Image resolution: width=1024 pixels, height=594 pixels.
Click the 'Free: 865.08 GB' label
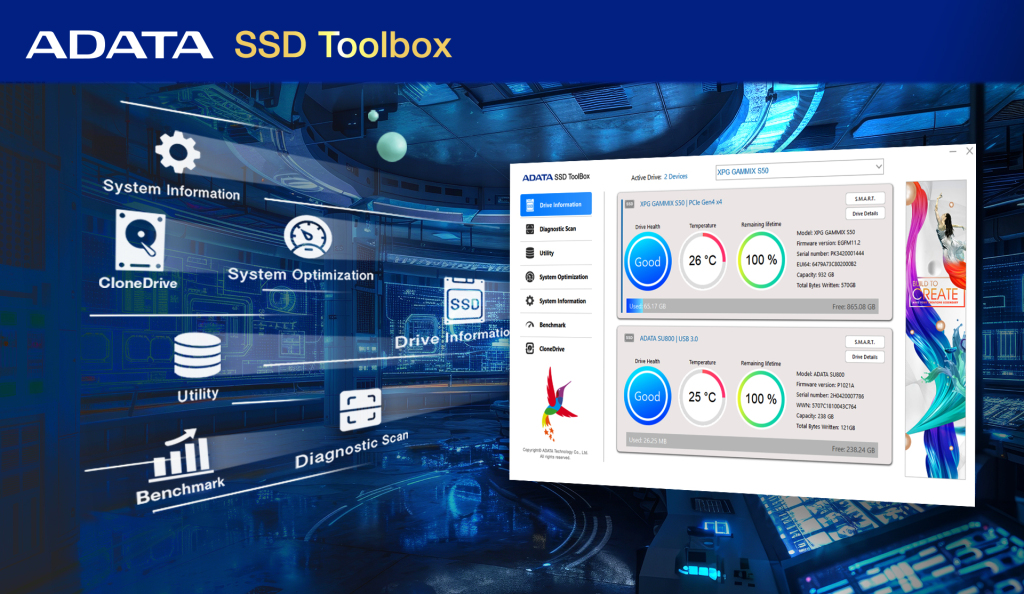coord(854,307)
